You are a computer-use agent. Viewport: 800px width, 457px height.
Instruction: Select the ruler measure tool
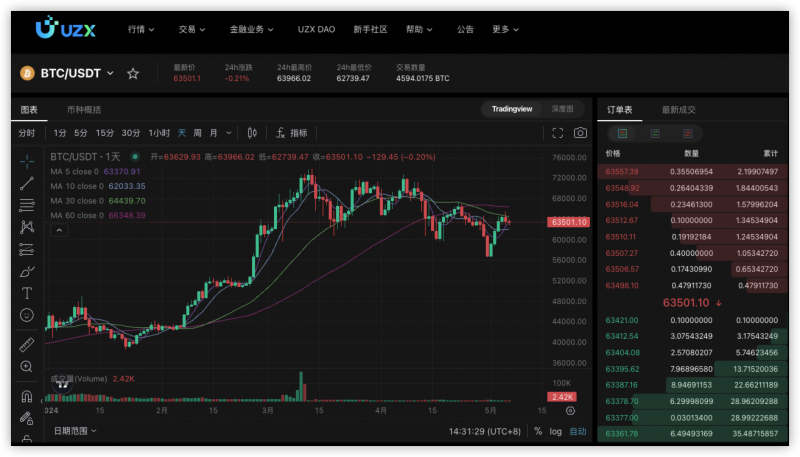pyautogui.click(x=27, y=345)
